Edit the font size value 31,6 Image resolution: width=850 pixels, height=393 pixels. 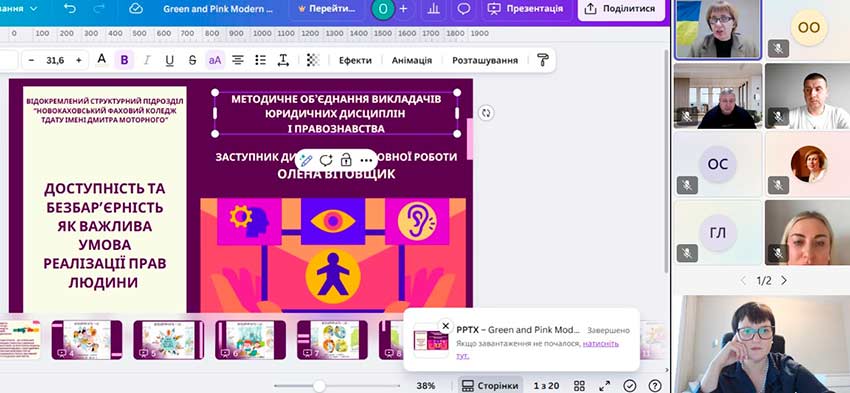(x=55, y=60)
